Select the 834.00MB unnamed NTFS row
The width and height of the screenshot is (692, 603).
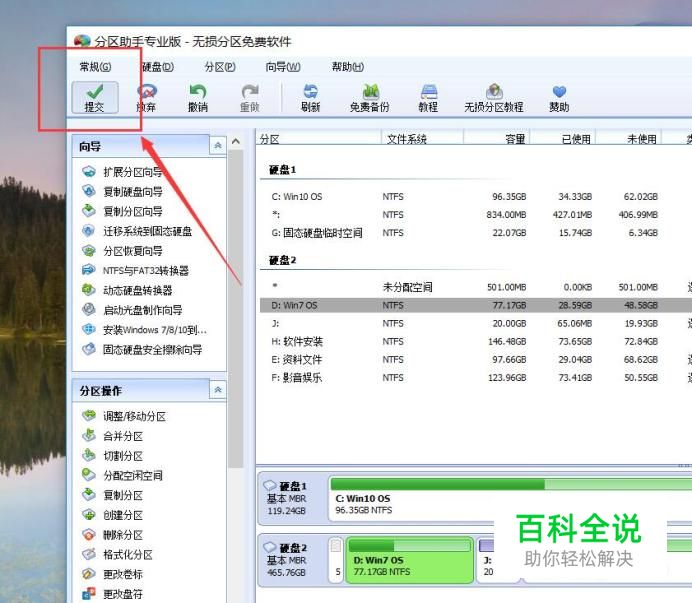(x=476, y=215)
